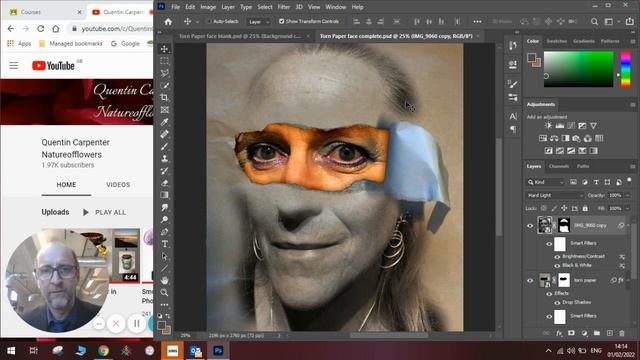The height and width of the screenshot is (360, 640).
Task: Switch to the Channels tab
Action: 559,166
